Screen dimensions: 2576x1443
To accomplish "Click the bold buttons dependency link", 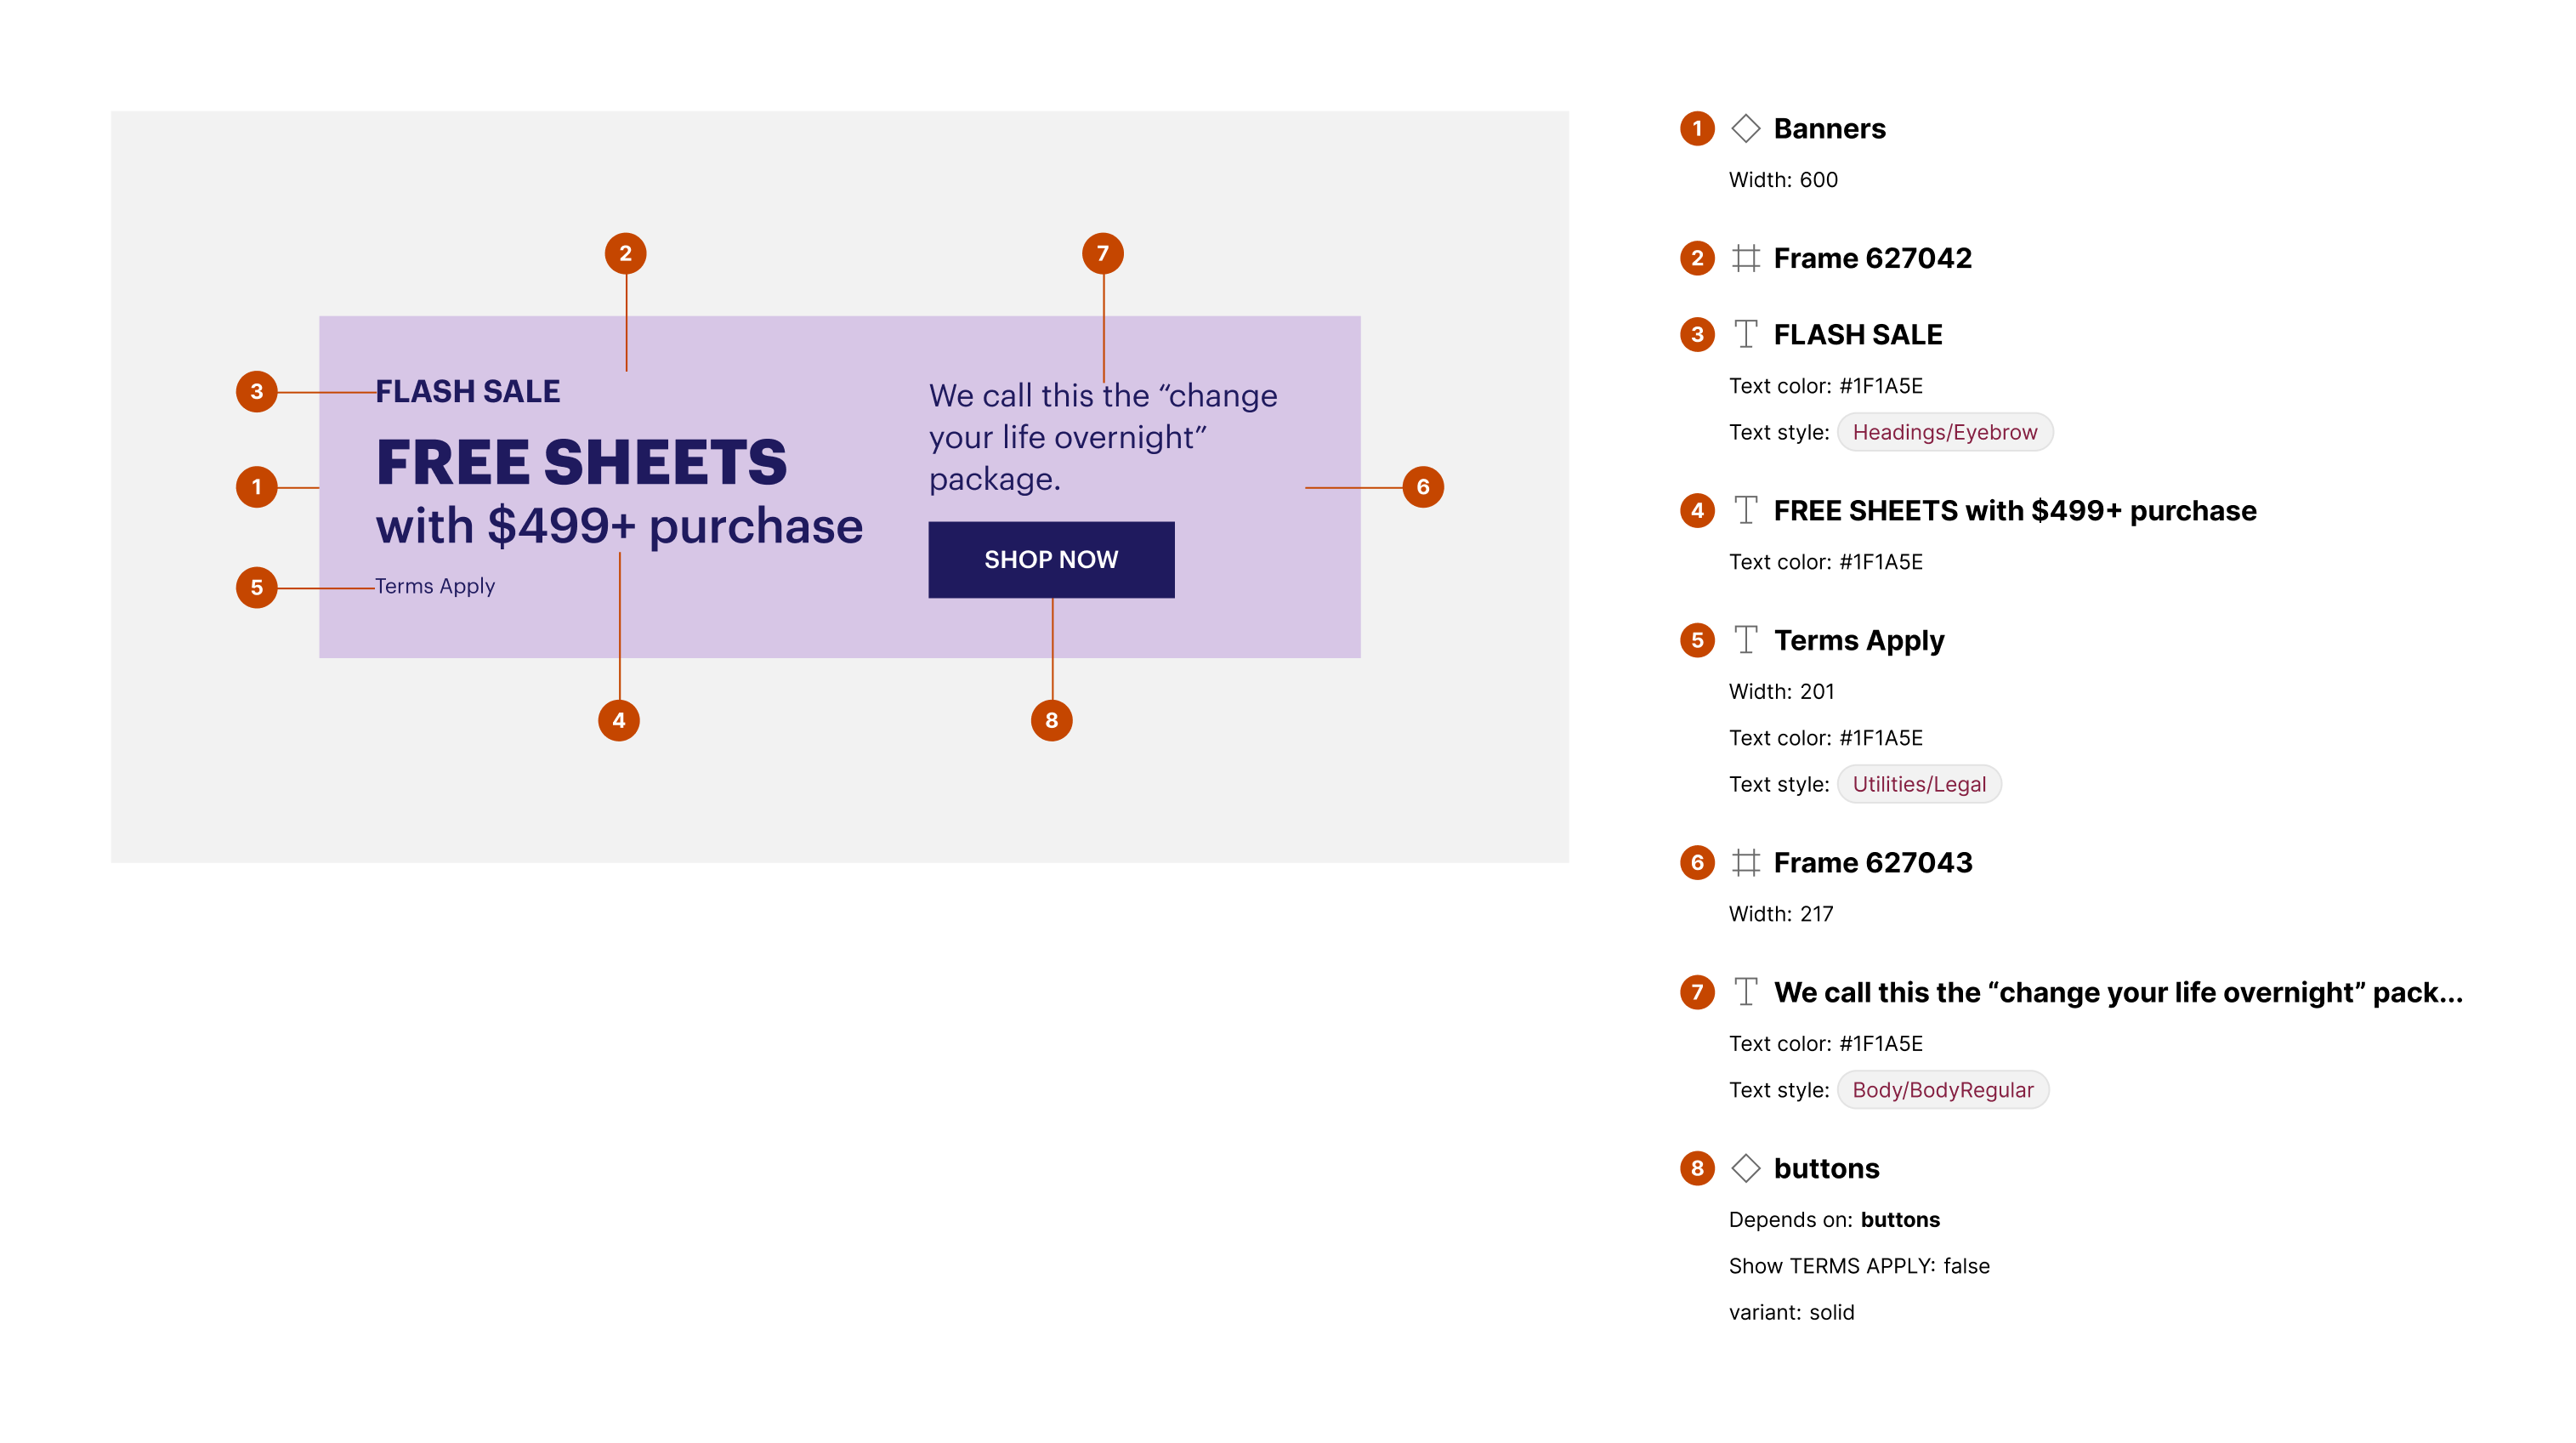I will pyautogui.click(x=1899, y=1219).
